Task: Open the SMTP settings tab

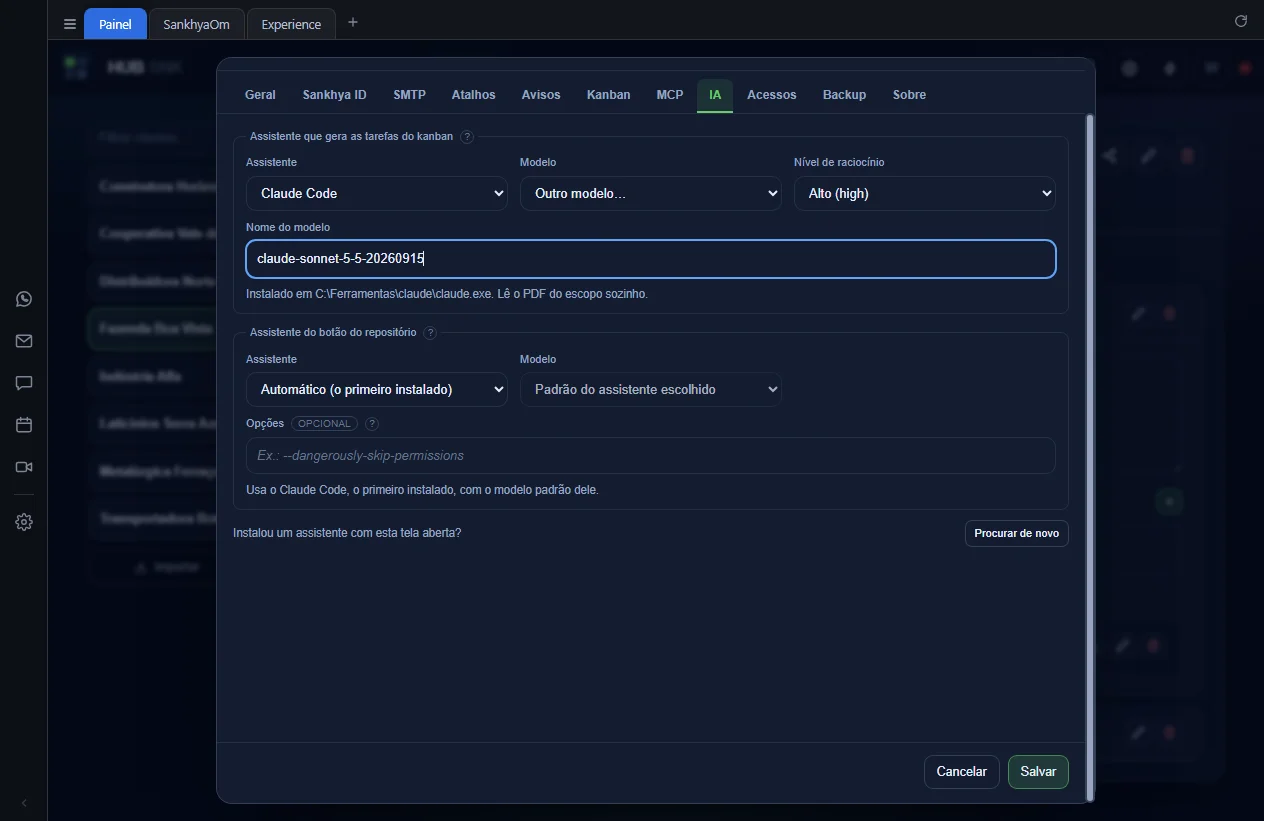Action: (x=409, y=95)
